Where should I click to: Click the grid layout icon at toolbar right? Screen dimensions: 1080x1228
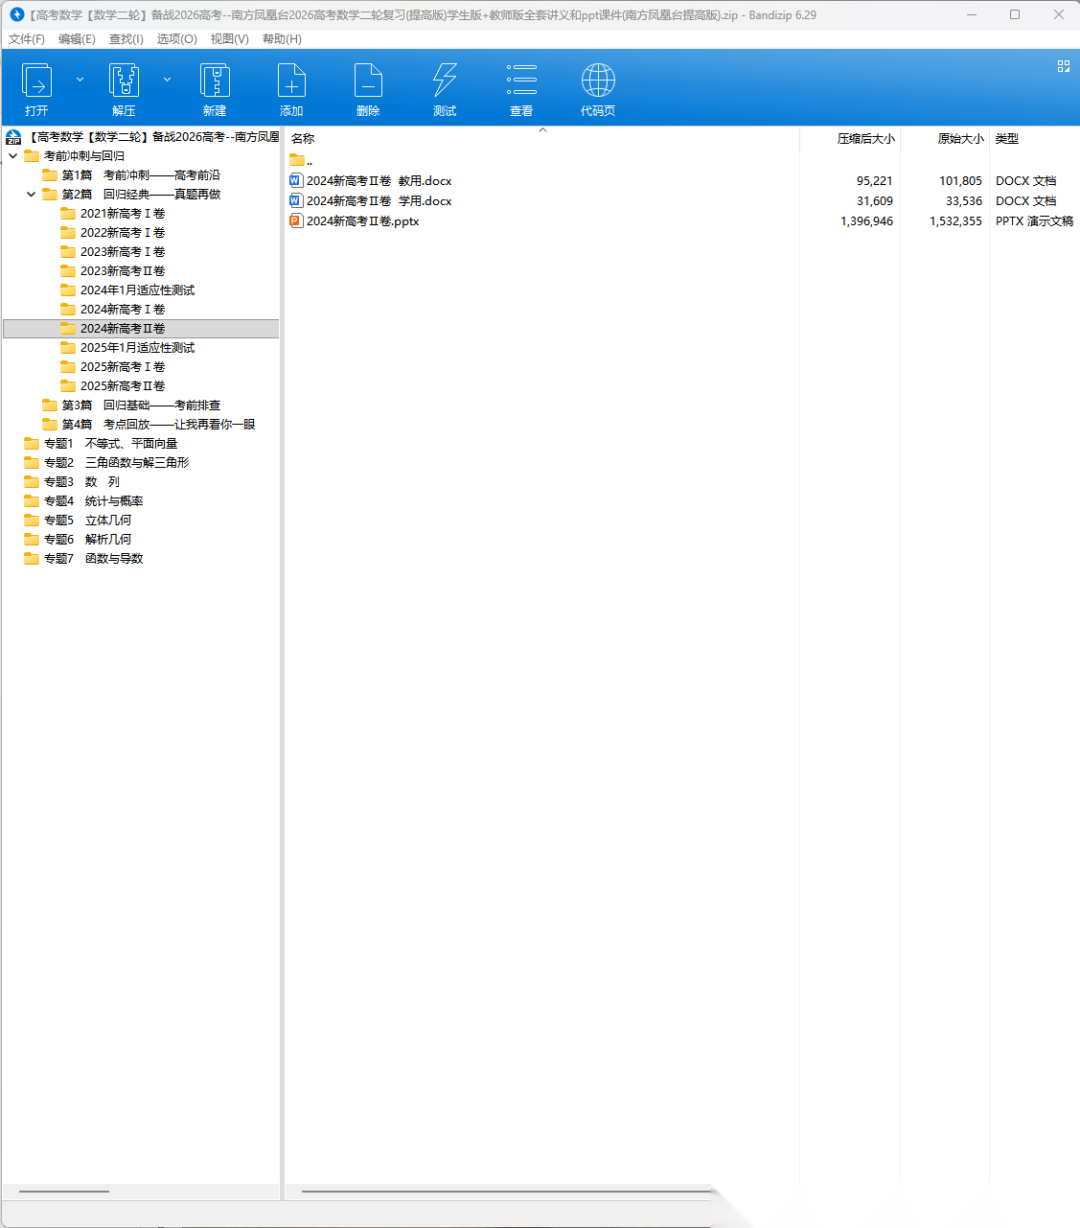[x=1063, y=66]
